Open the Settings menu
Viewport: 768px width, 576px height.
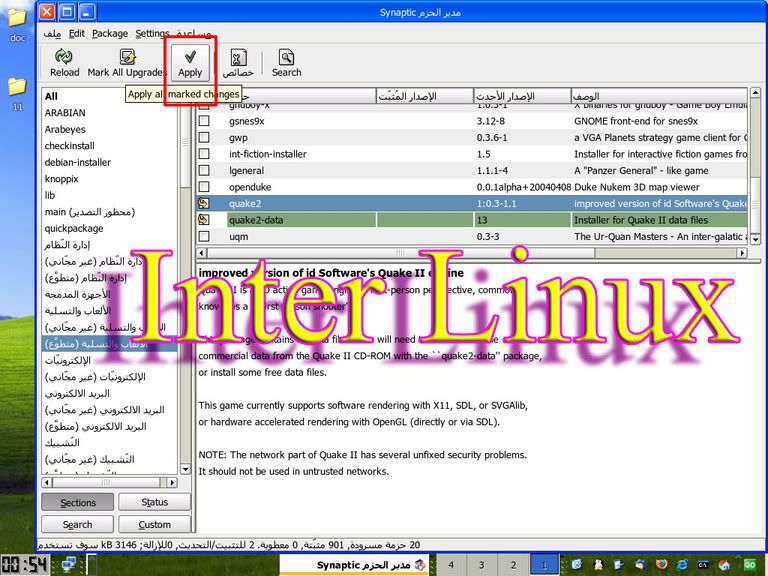(152, 33)
